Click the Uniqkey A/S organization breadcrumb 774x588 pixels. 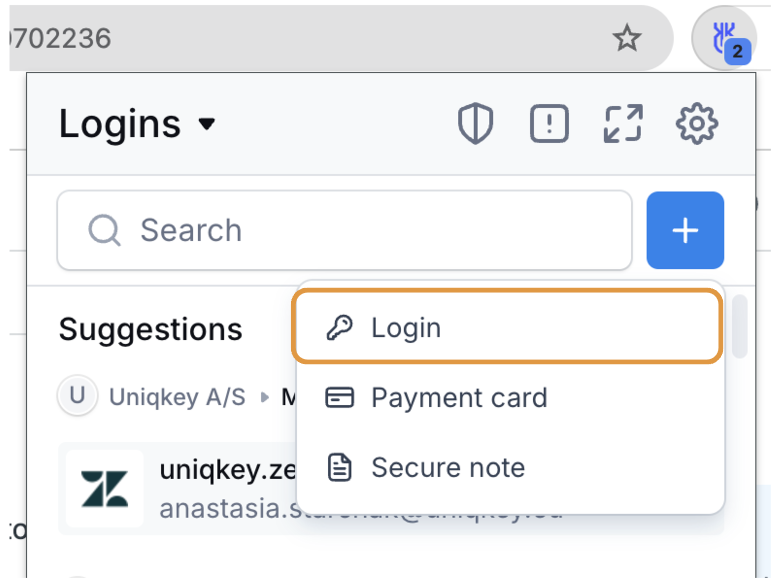177,396
